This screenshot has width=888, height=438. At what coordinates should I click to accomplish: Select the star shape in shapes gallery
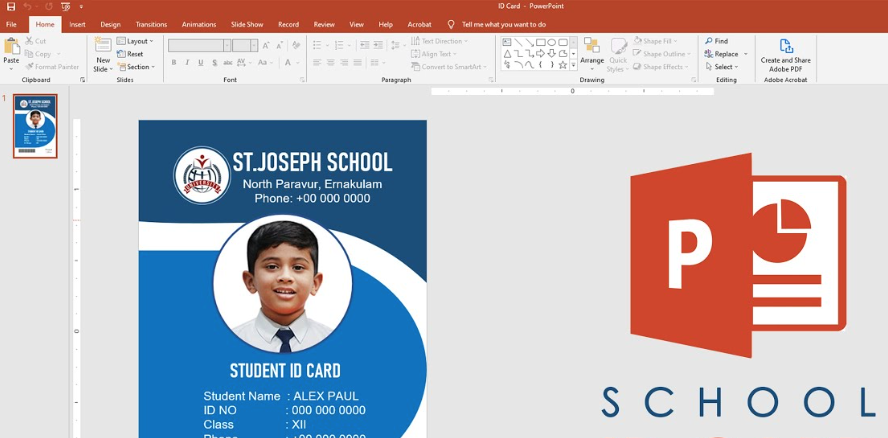tap(562, 65)
